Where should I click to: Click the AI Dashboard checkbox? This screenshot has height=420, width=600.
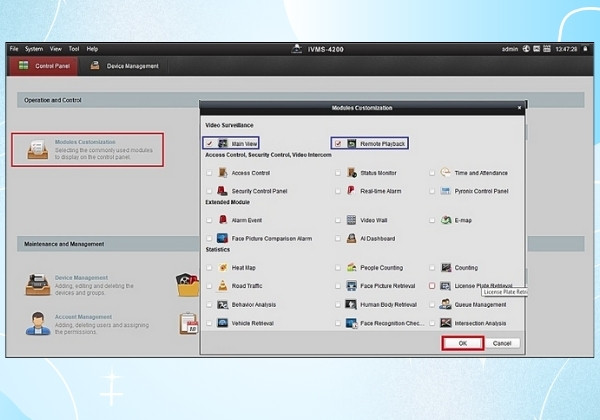tap(338, 238)
